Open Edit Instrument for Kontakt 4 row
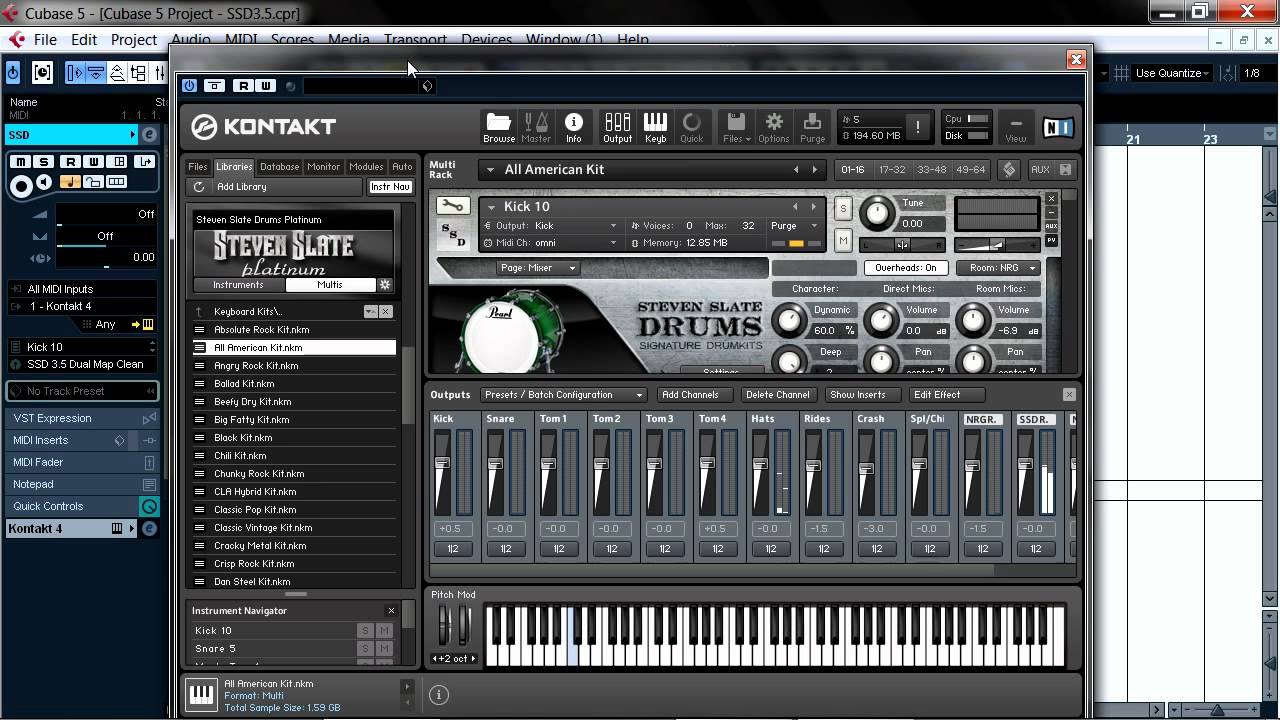1280x720 pixels. pos(149,528)
